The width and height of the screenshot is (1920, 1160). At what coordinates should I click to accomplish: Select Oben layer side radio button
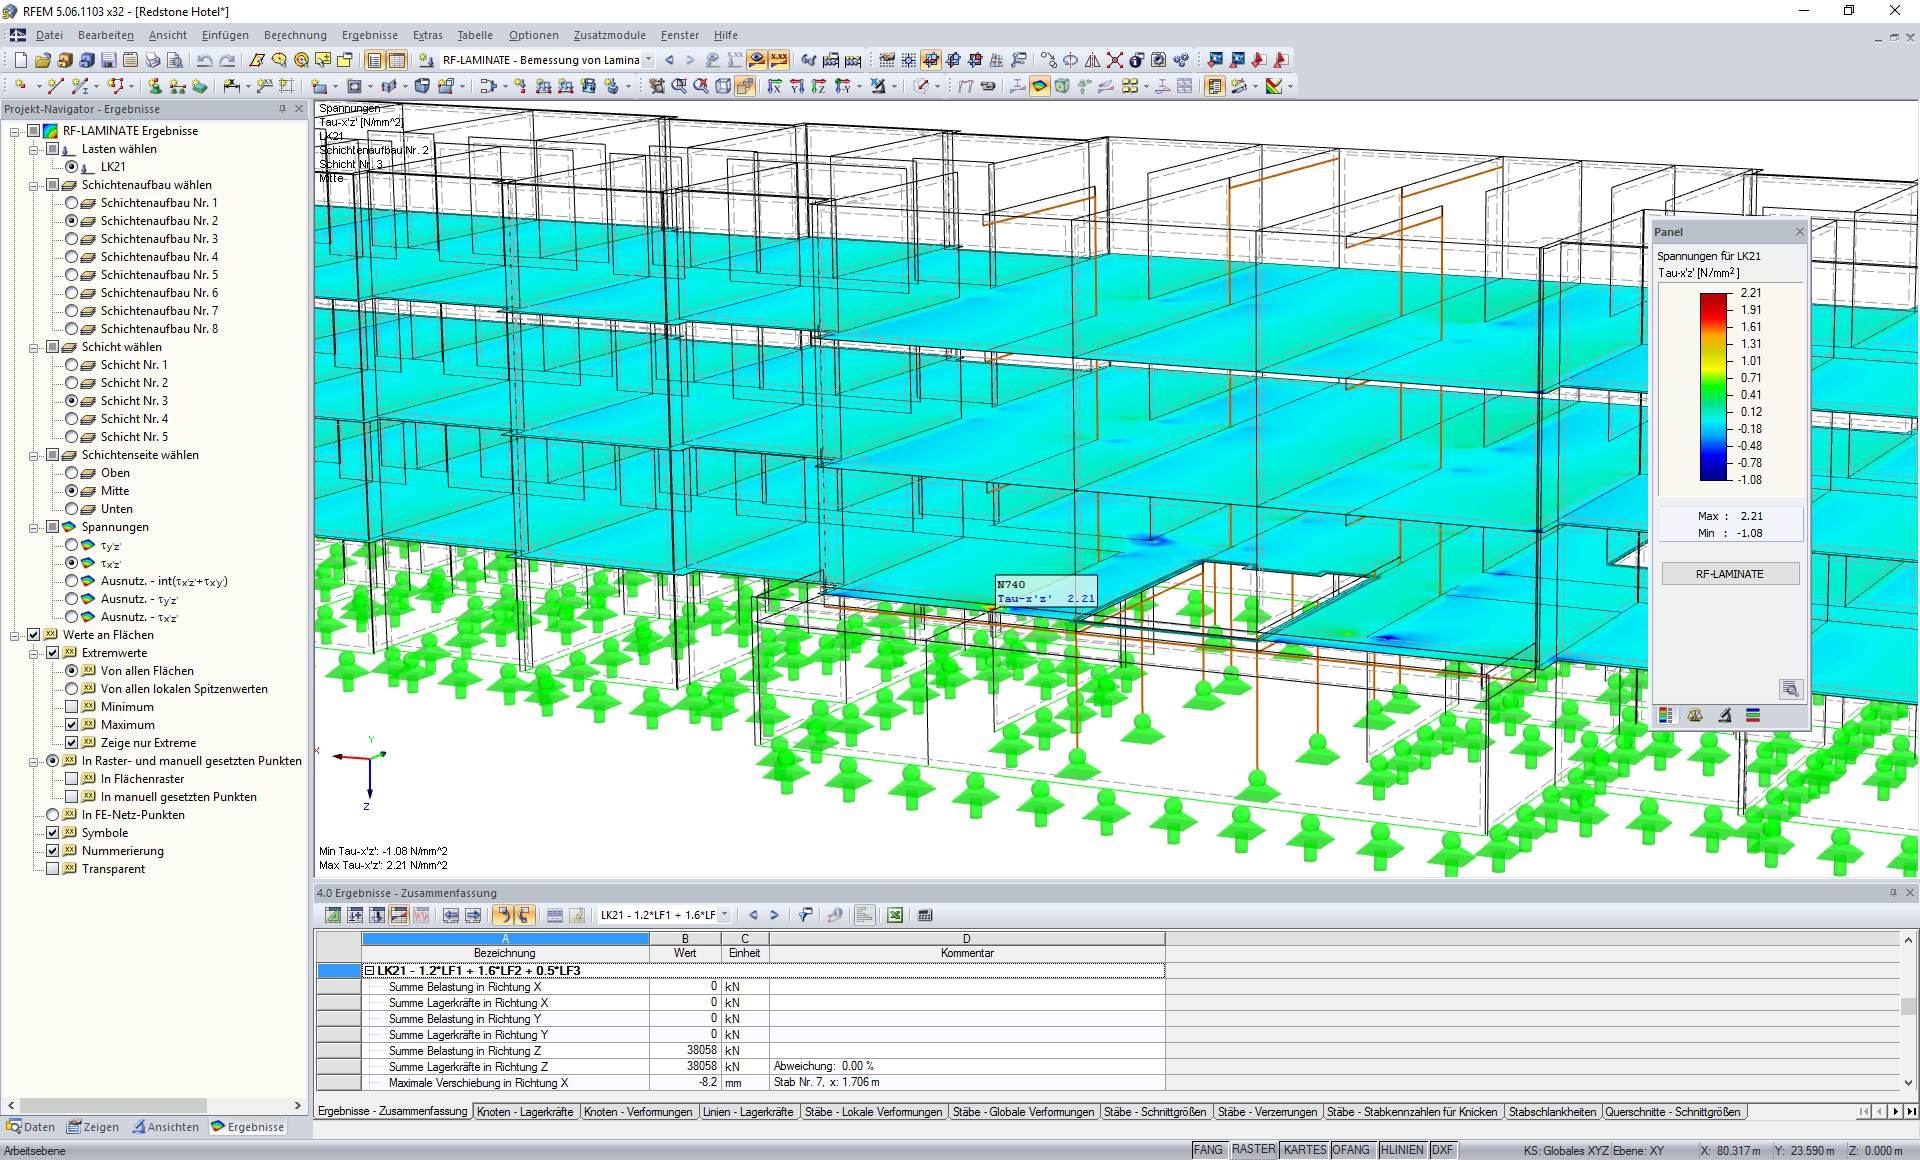coord(72,473)
